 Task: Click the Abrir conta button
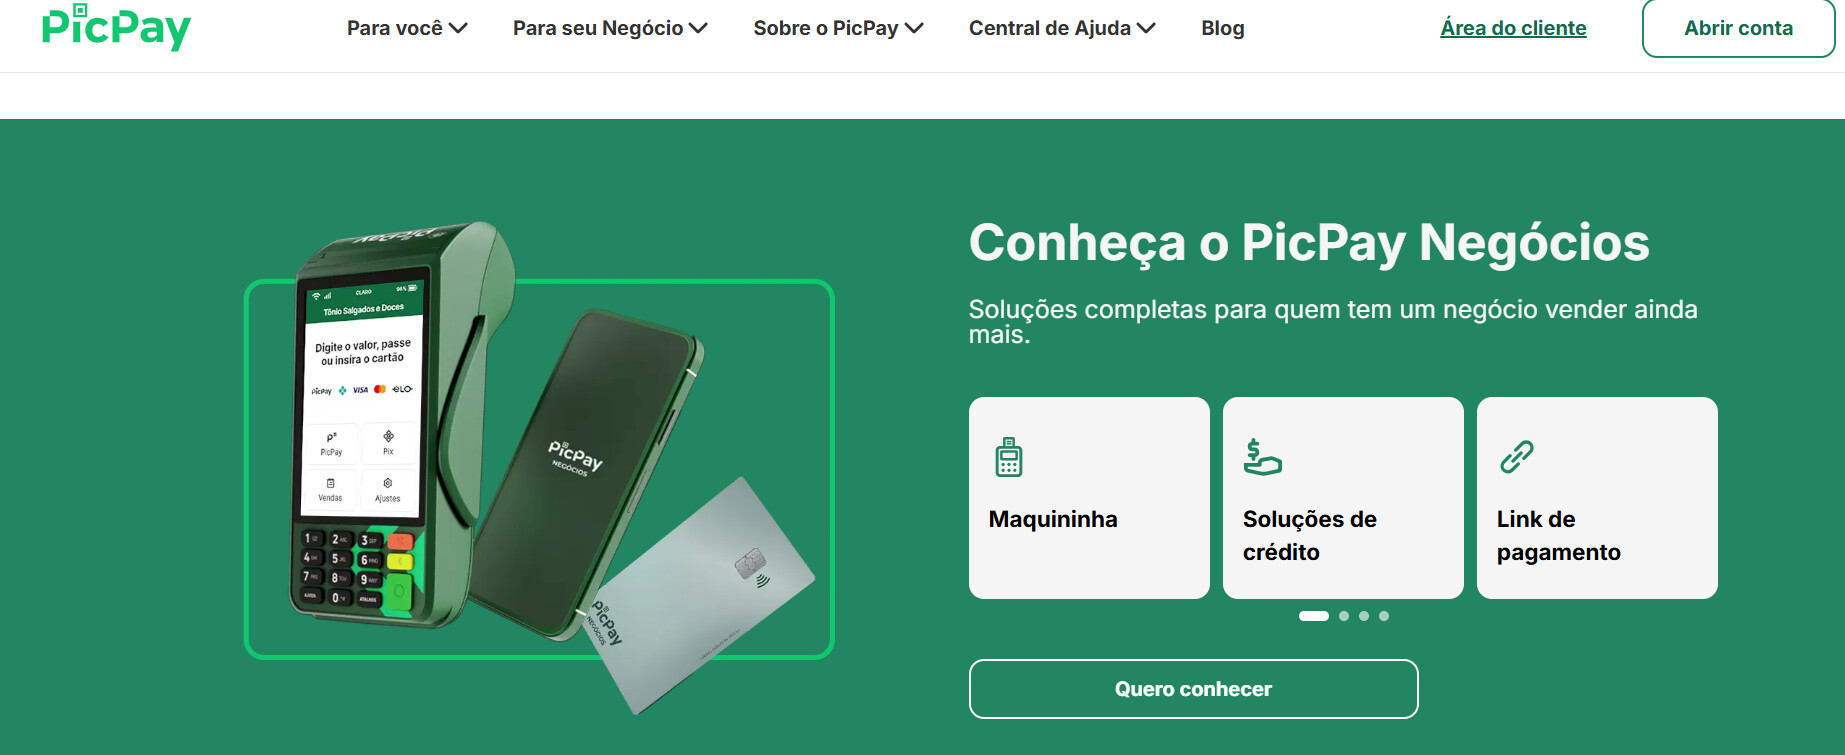point(1738,28)
